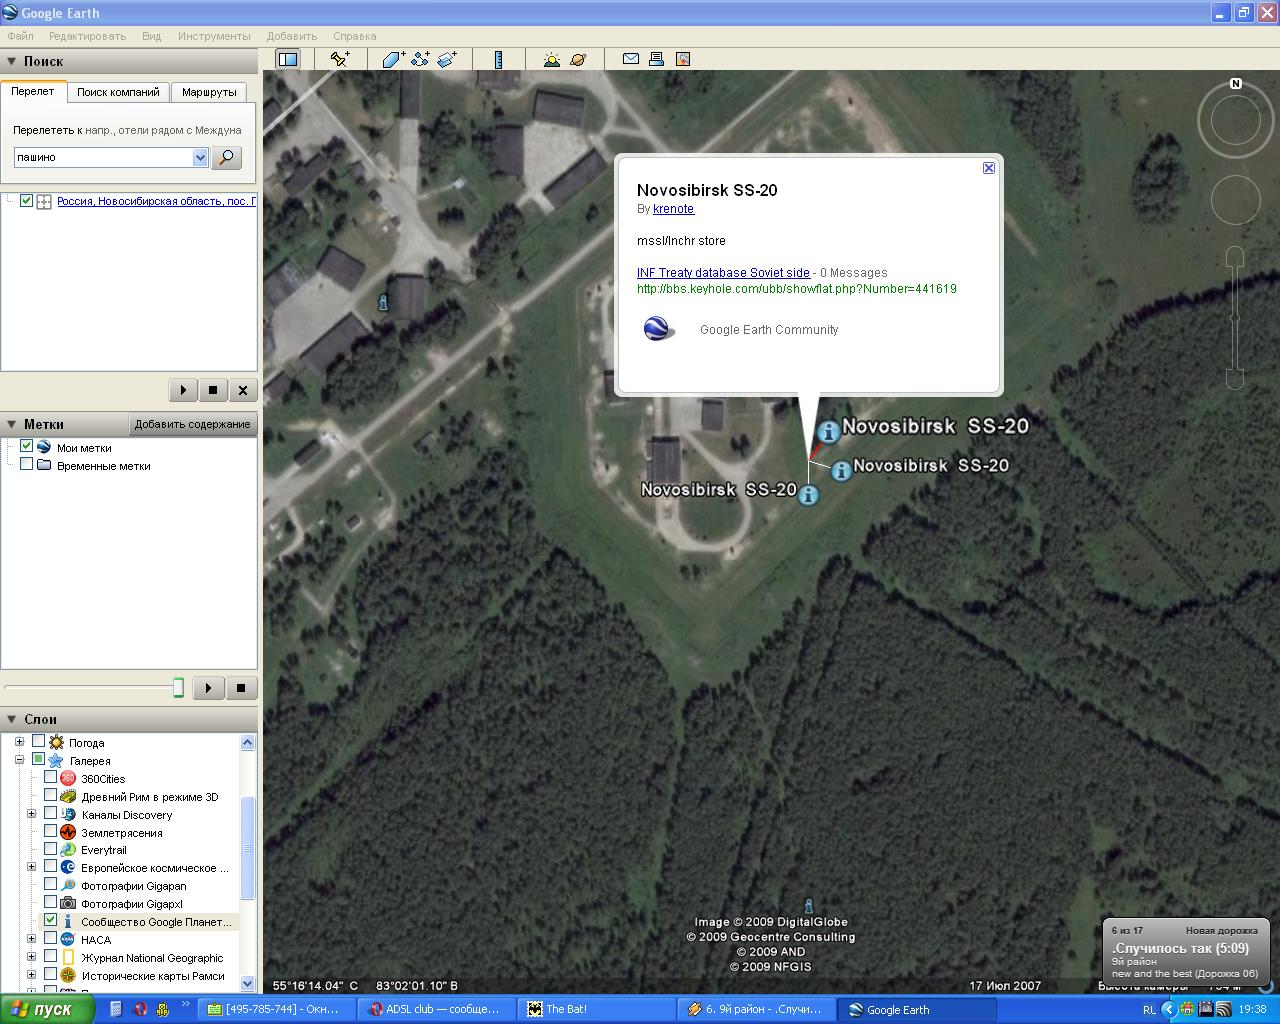Click info placemark beside middle Novosibirsk SS-20 label
The height and width of the screenshot is (1024, 1280).
[841, 470]
